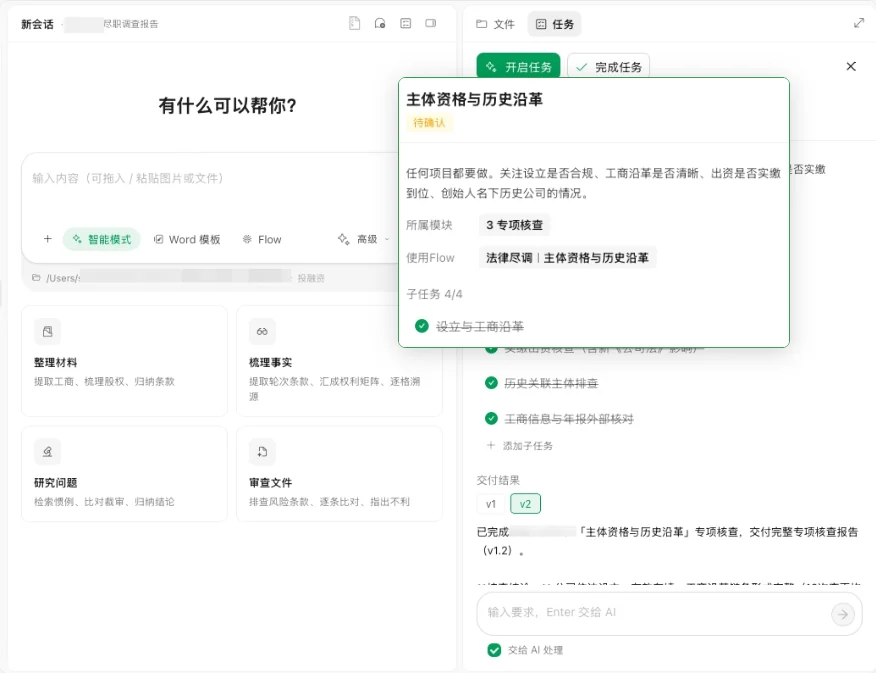Click the 开启任务 button
This screenshot has width=876, height=673.
pyautogui.click(x=518, y=67)
